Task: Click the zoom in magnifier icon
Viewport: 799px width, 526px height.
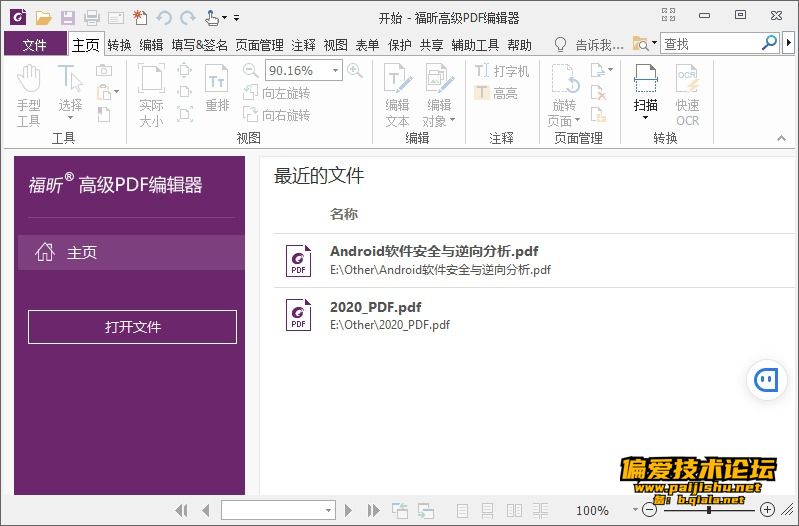Action: 355,70
